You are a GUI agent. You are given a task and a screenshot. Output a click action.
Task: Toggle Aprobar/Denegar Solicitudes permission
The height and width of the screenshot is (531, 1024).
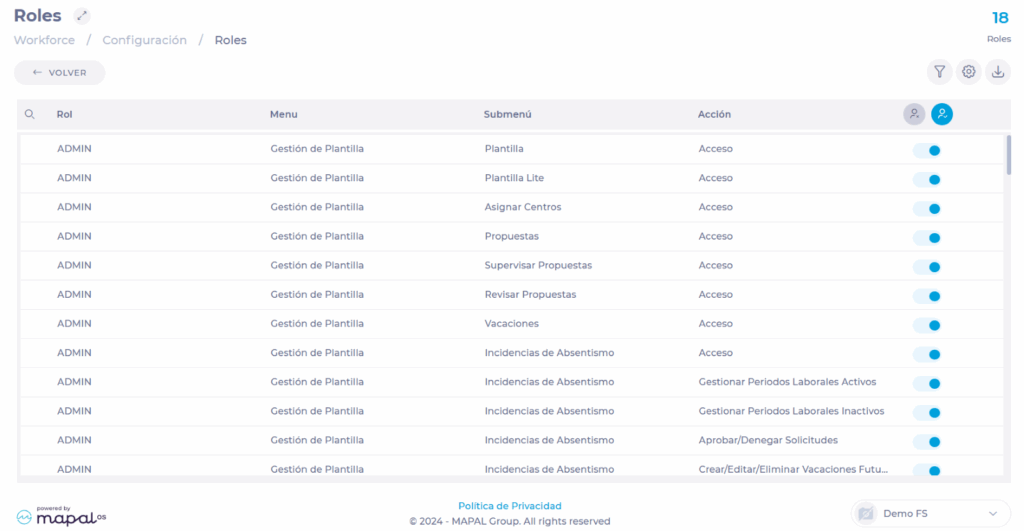[927, 441]
